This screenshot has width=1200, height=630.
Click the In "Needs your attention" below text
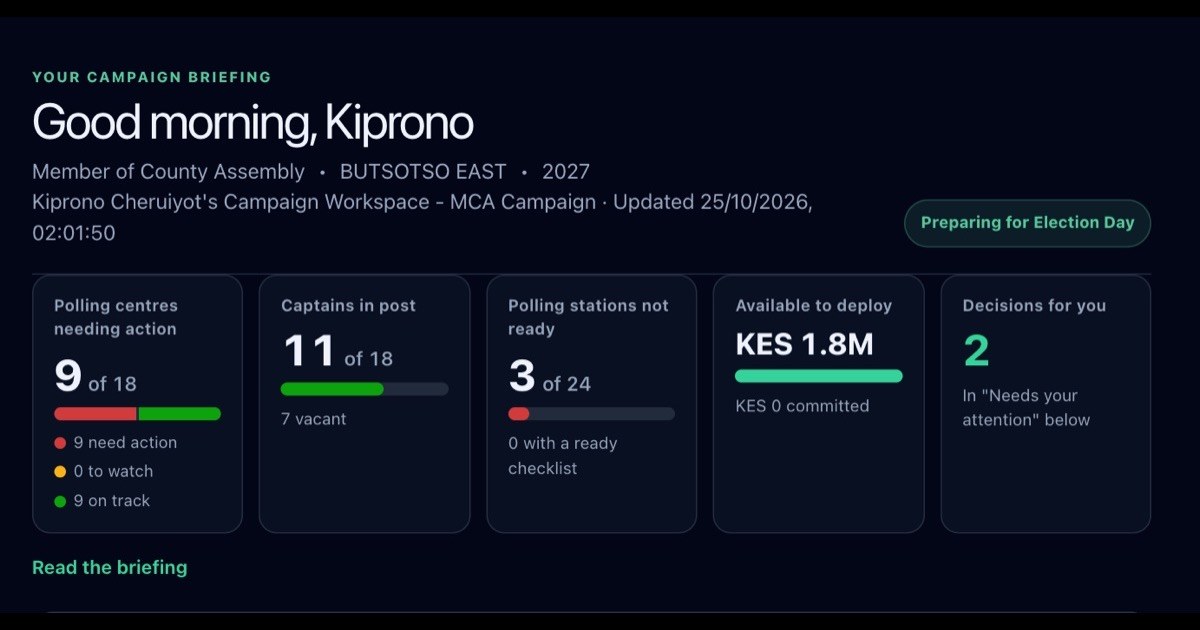click(x=1026, y=408)
